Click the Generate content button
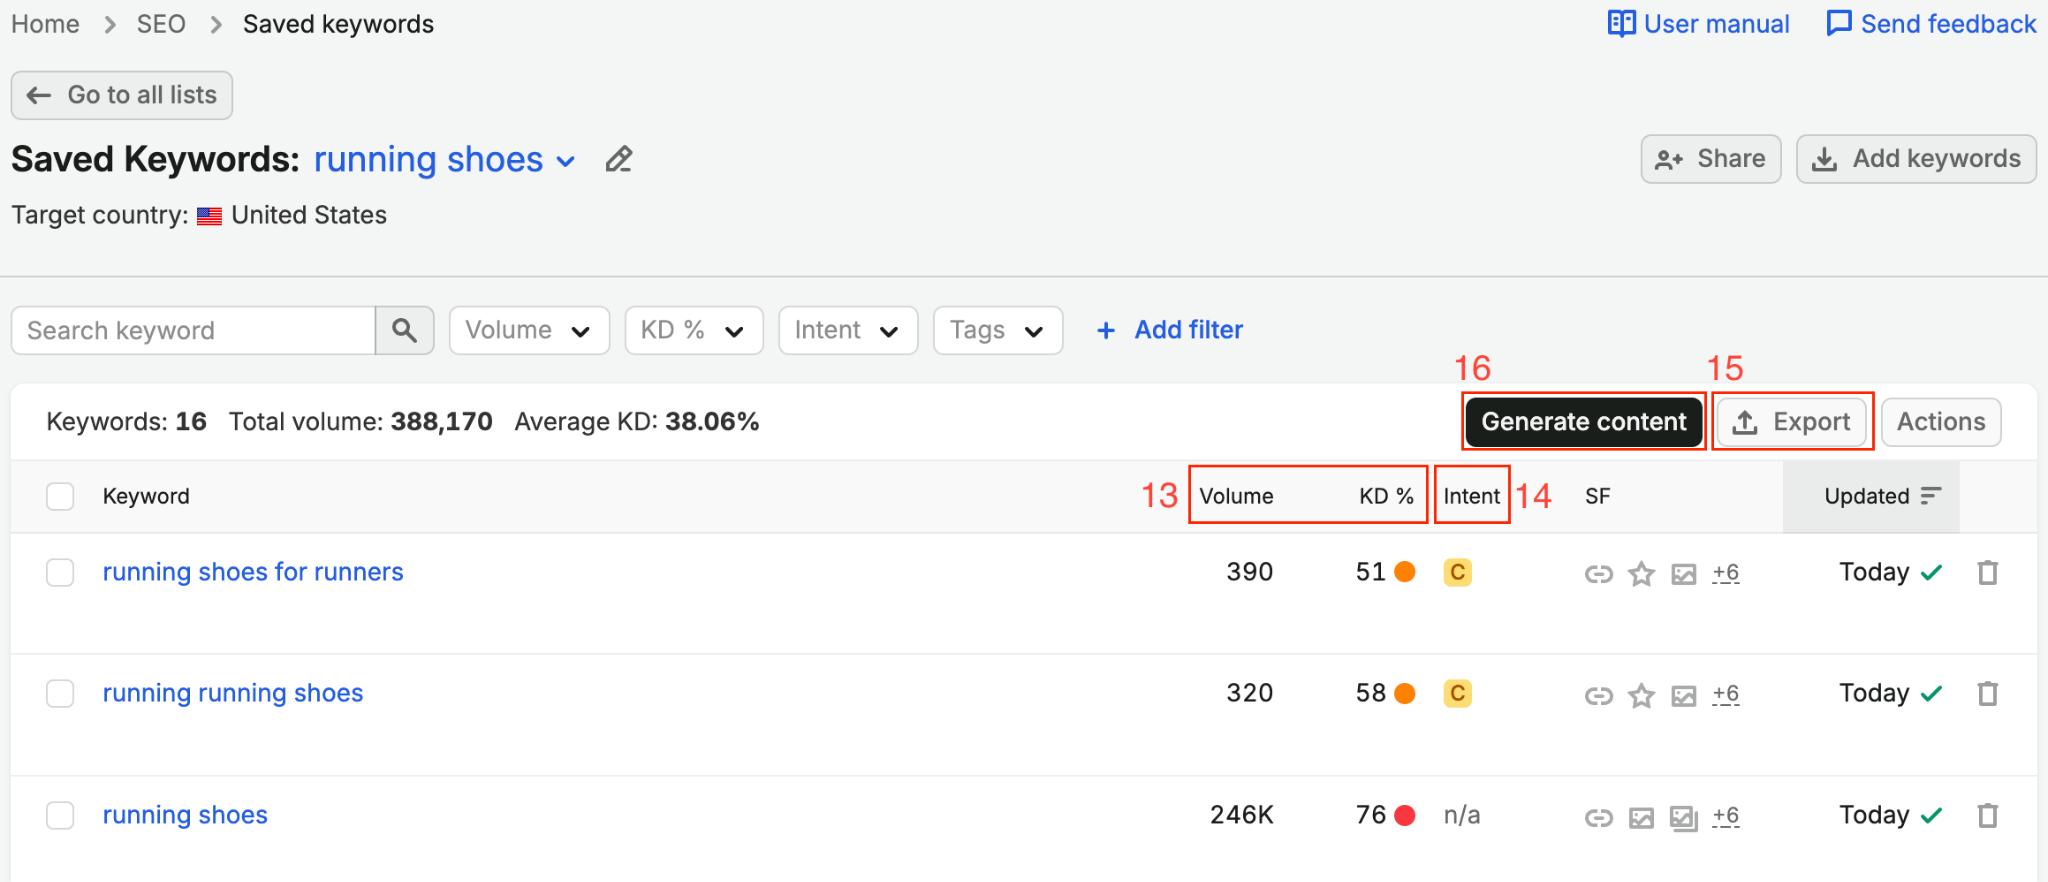This screenshot has width=2048, height=882. pos(1584,422)
